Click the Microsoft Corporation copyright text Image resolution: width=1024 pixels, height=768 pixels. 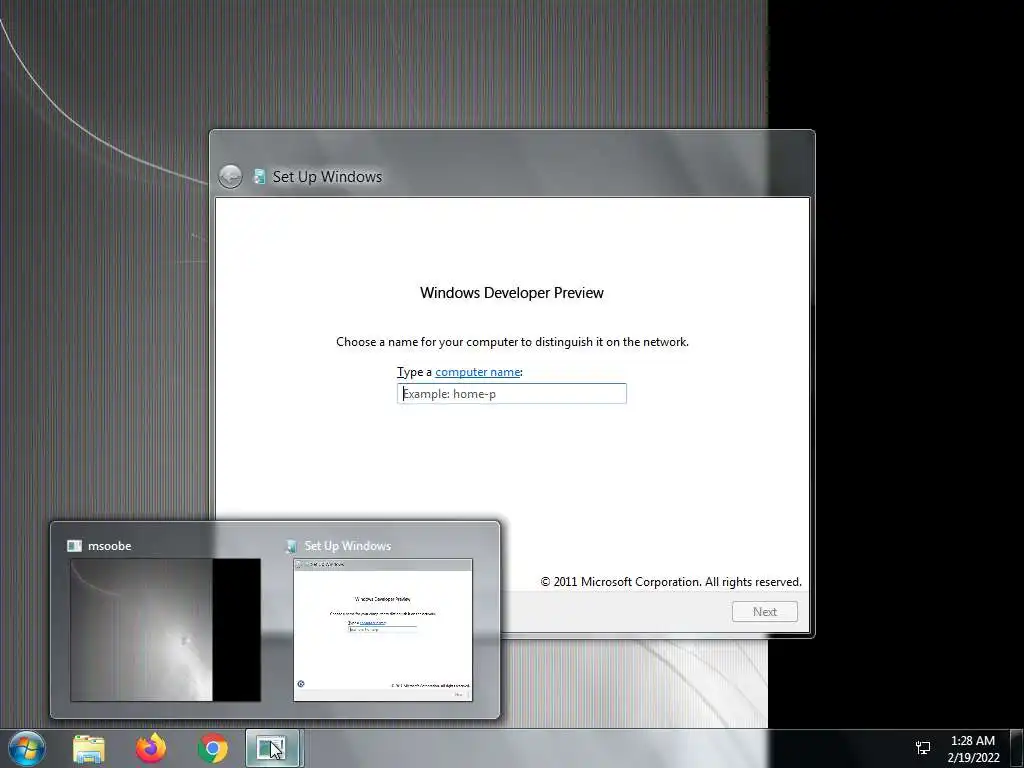click(x=671, y=581)
